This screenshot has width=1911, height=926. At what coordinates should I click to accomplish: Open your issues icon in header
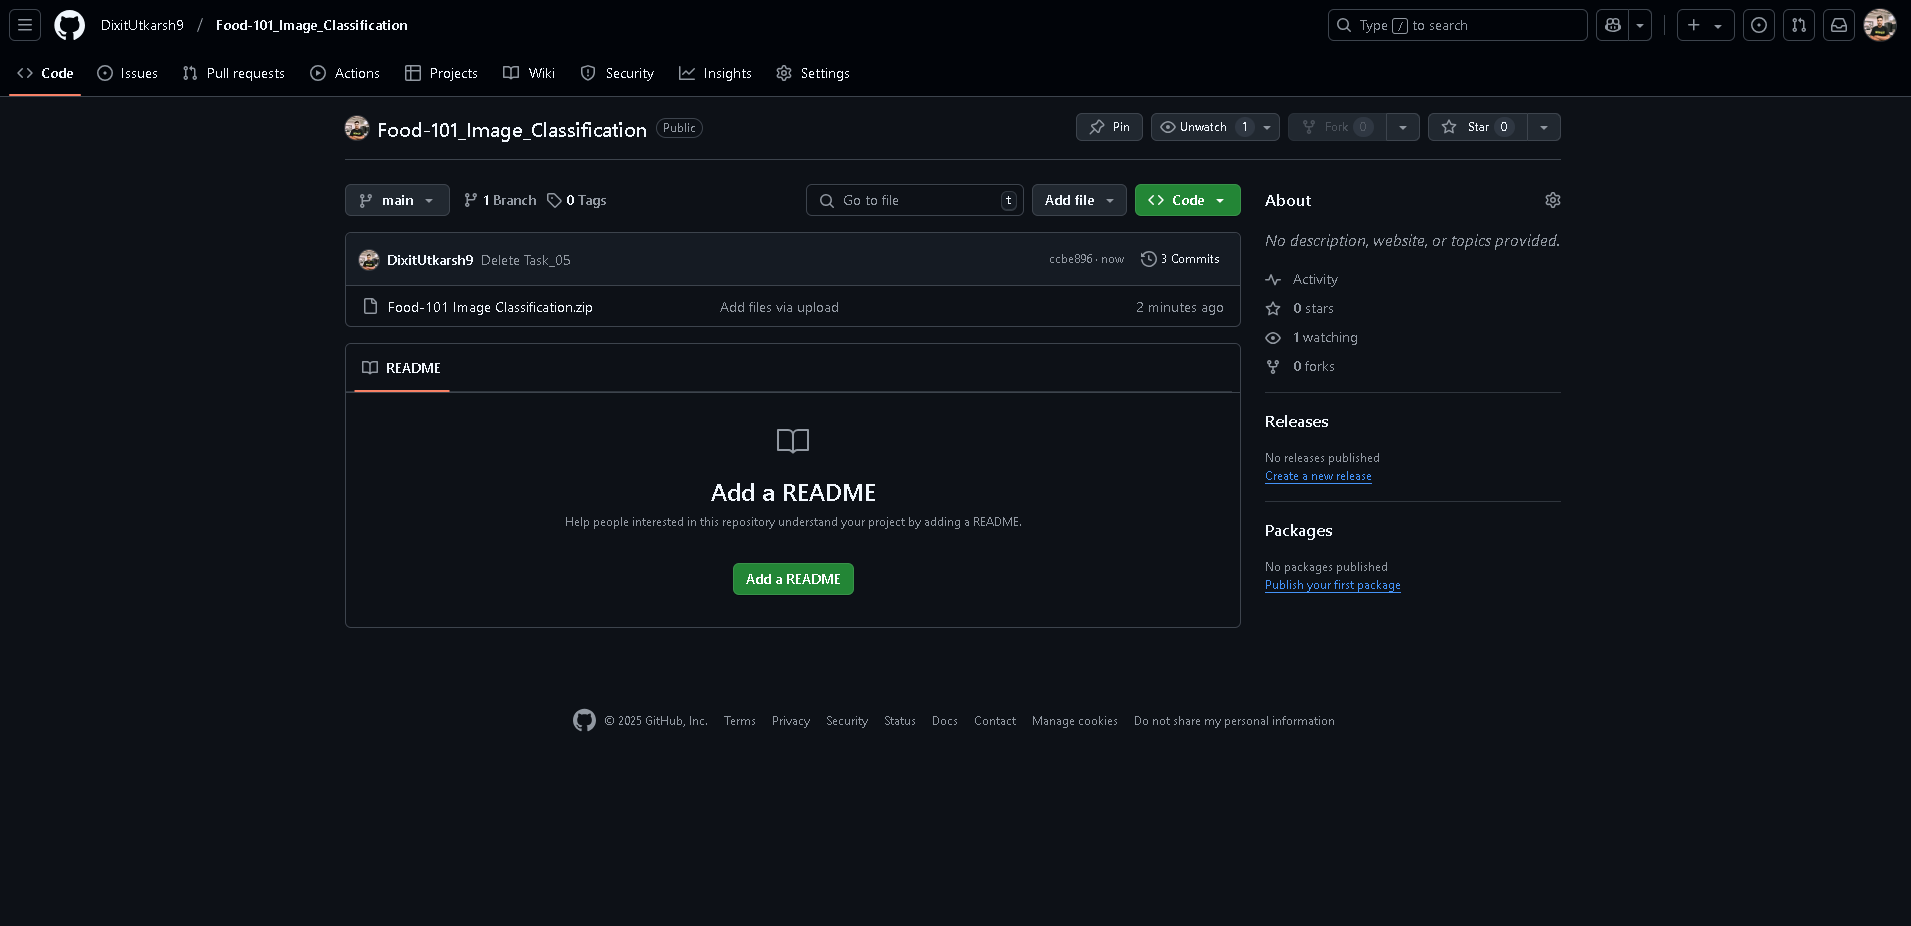pos(1759,25)
